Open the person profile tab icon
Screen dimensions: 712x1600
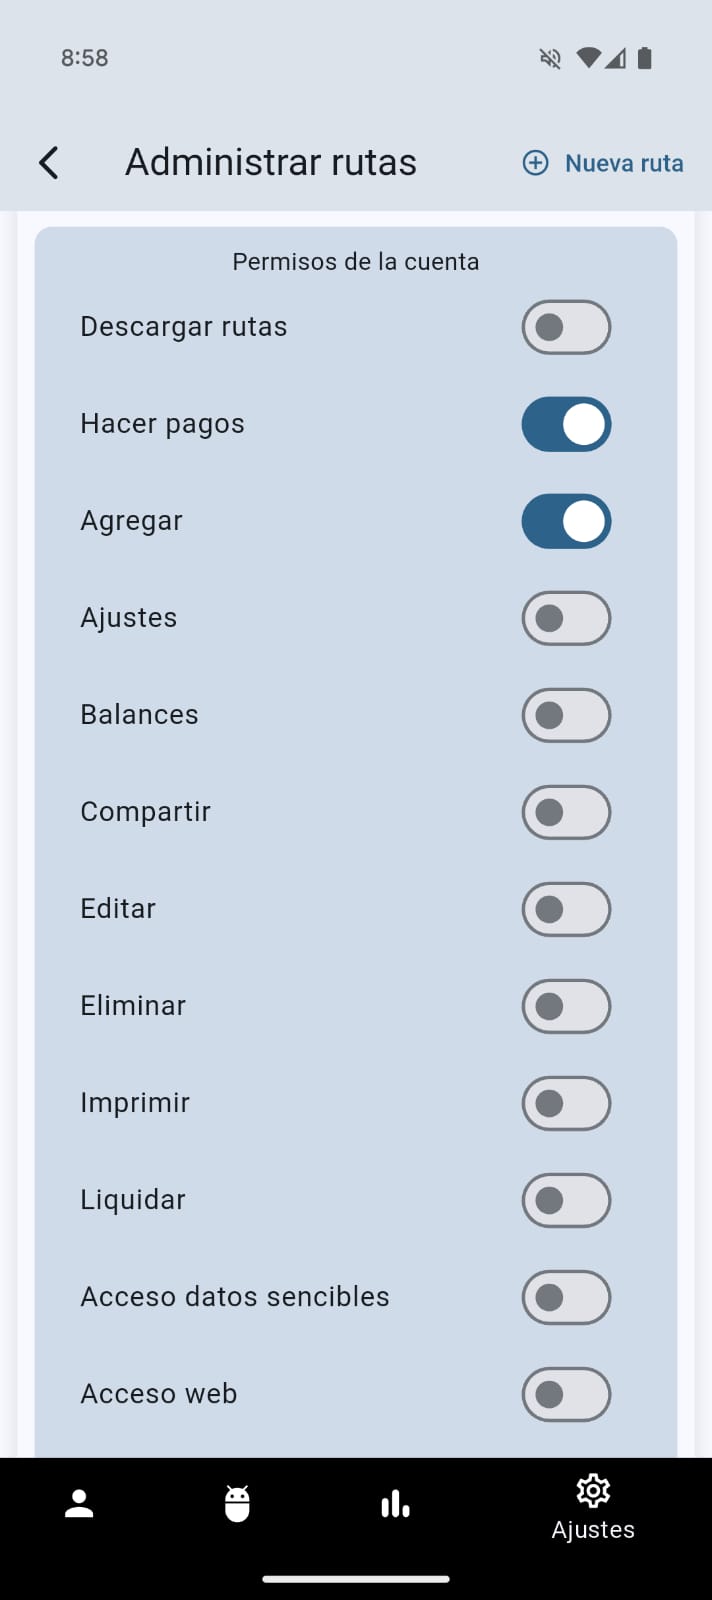(79, 1504)
